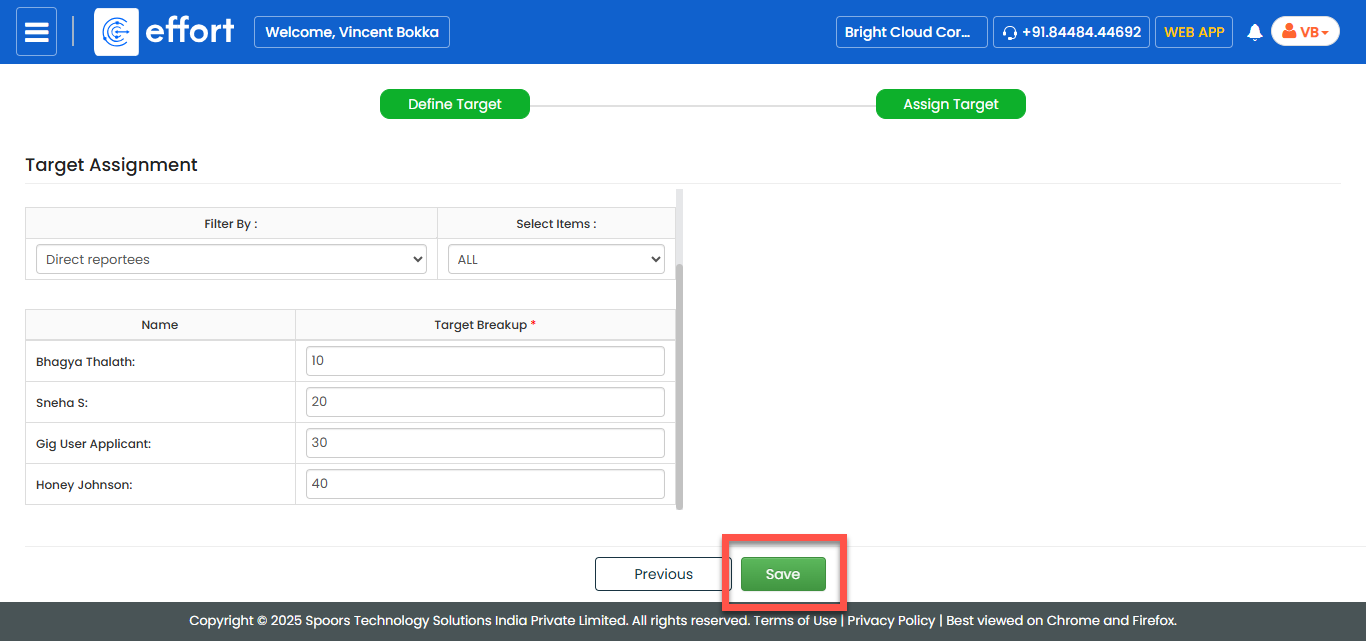Focus Honey Johnson target breakup field

(x=485, y=484)
